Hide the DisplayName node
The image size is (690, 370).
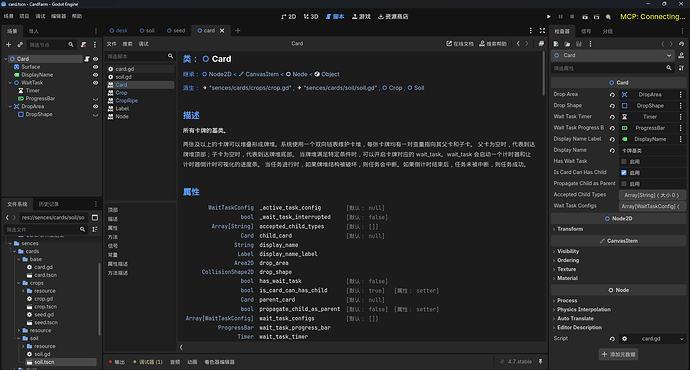(95, 75)
